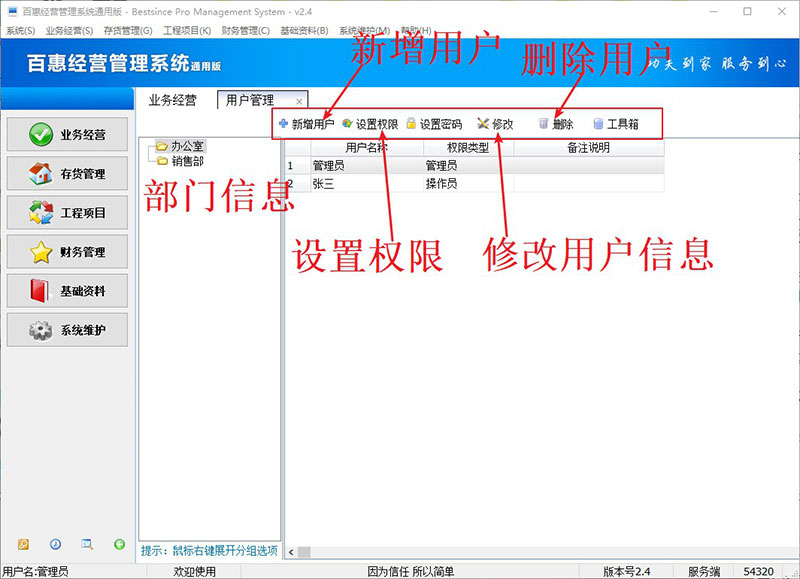800x579 pixels.
Task: Sort by the 权限类型 column header
Action: (468, 148)
